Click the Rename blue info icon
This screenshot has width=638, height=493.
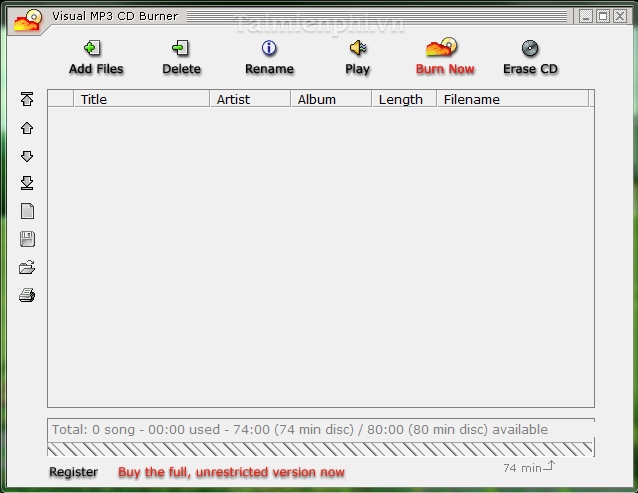[269, 48]
